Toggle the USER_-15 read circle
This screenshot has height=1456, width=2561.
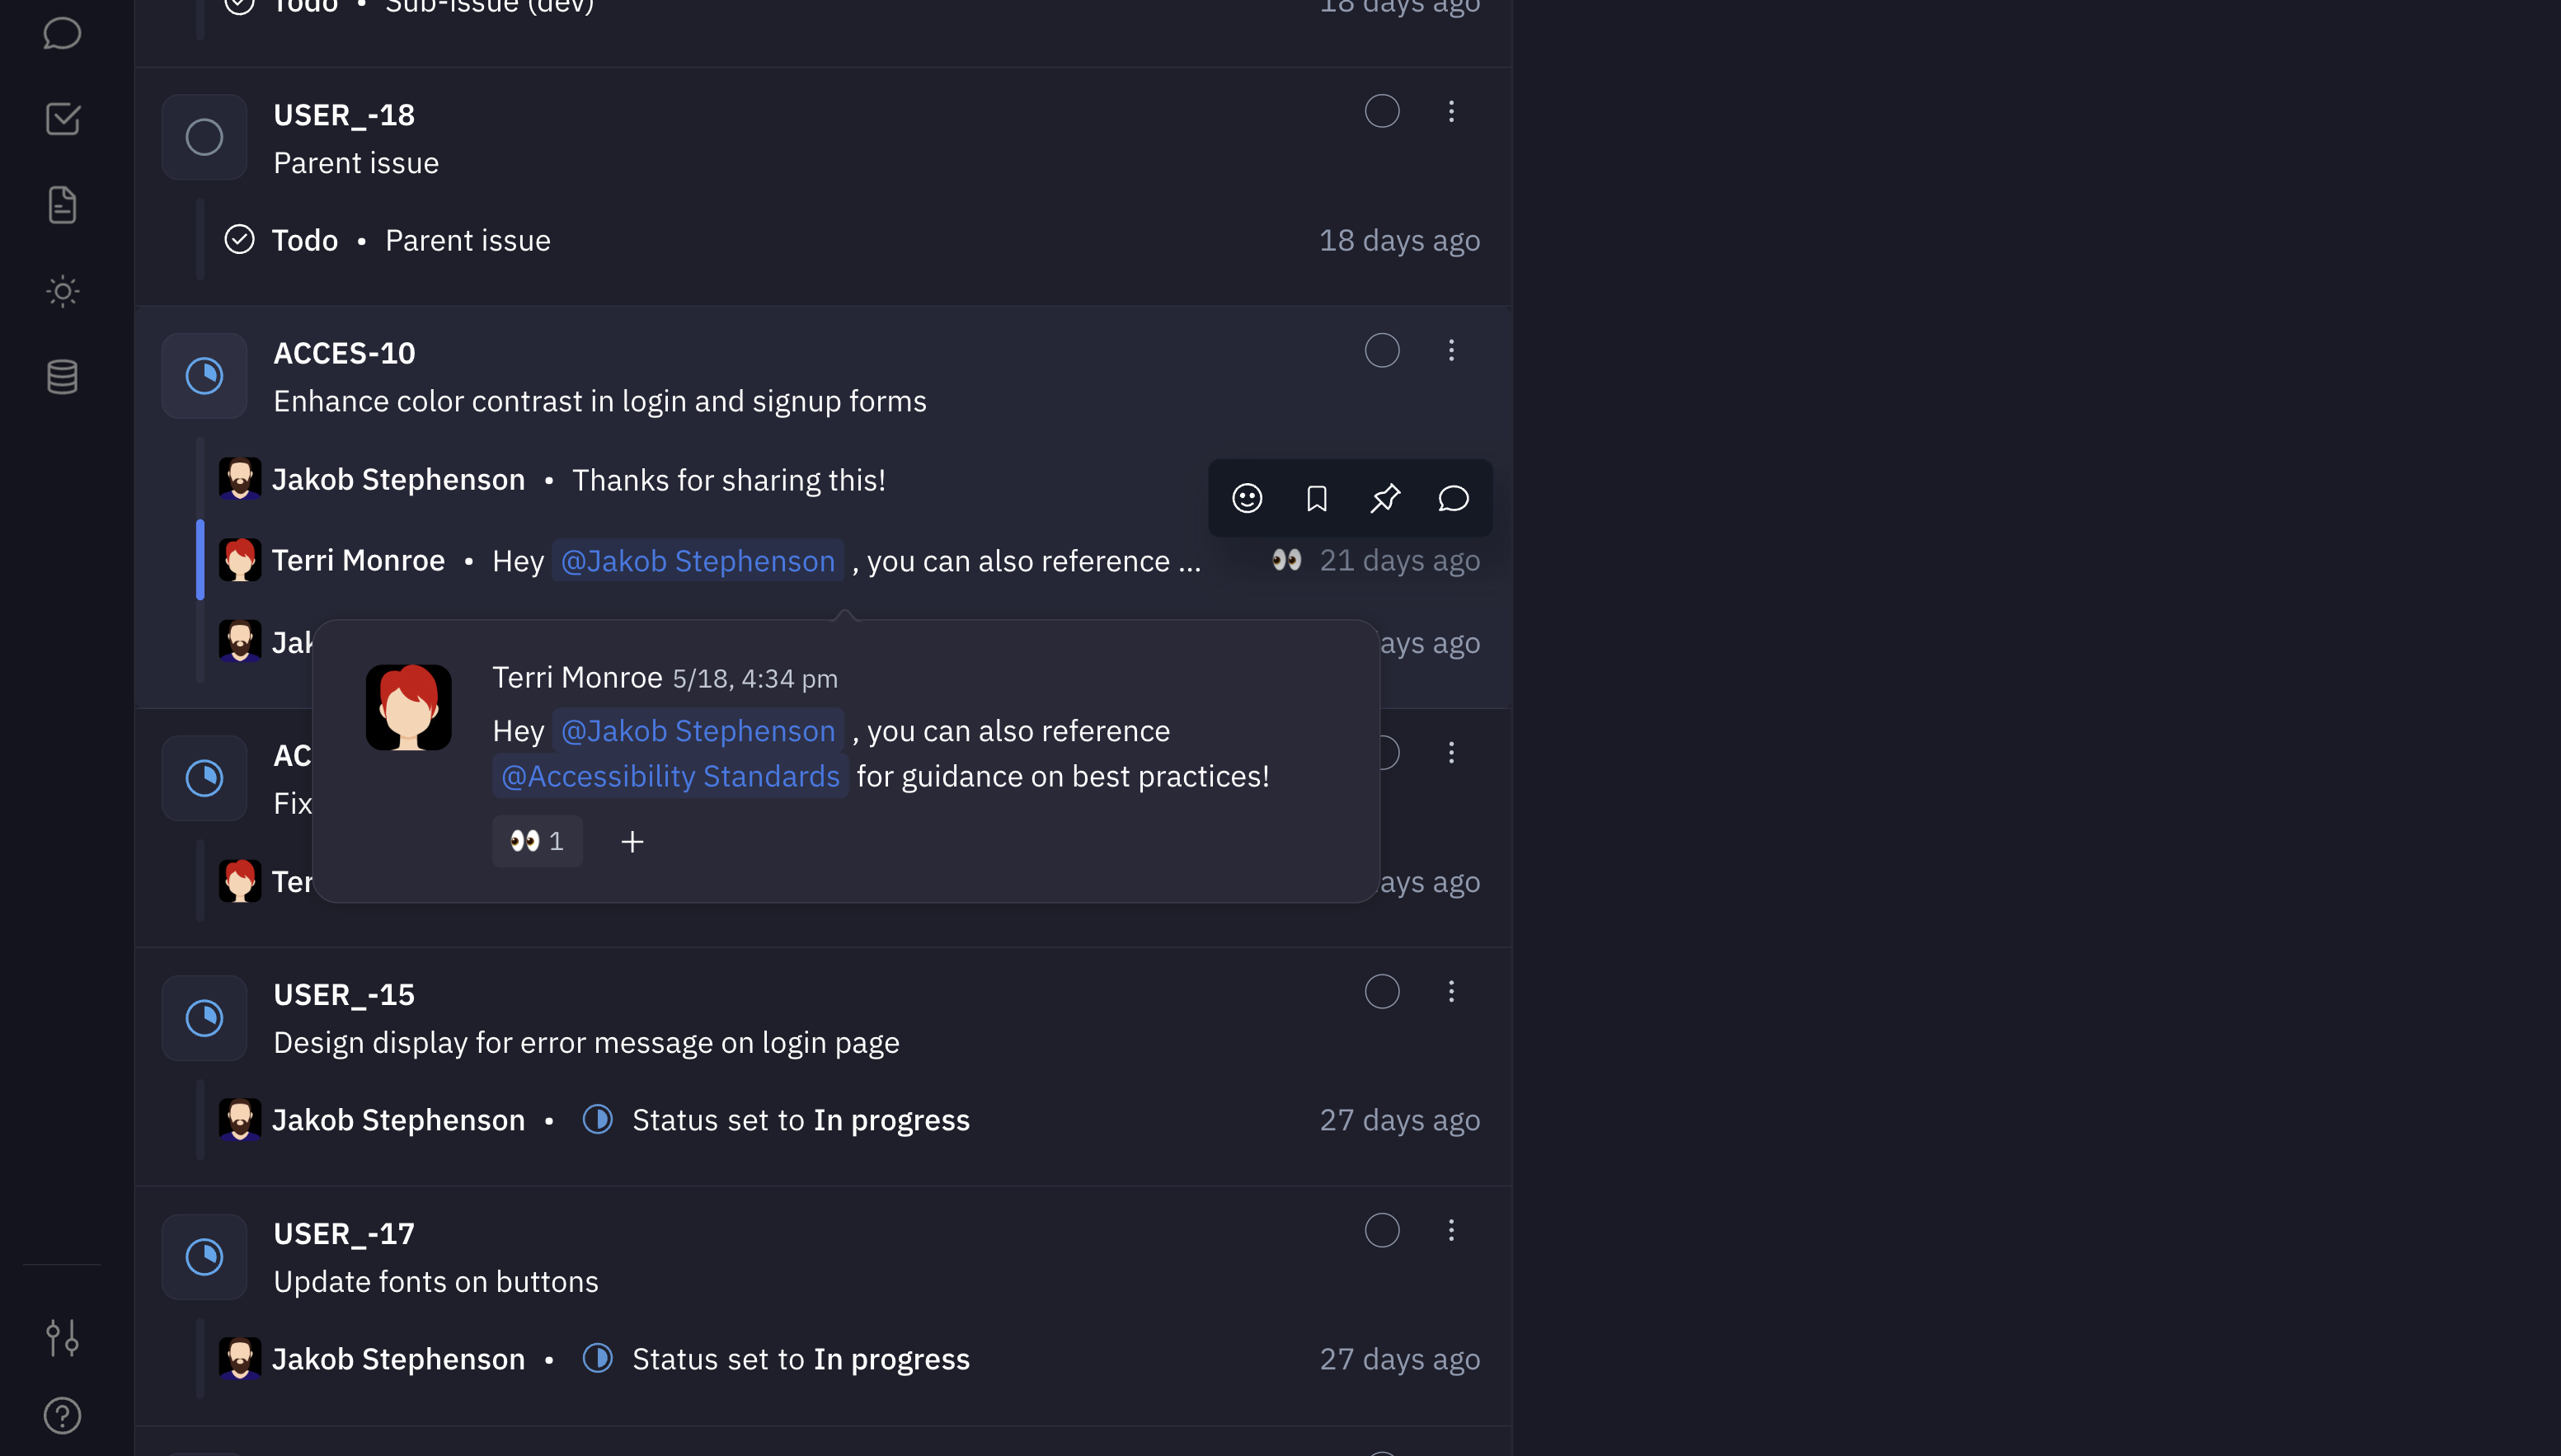coord(1382,991)
